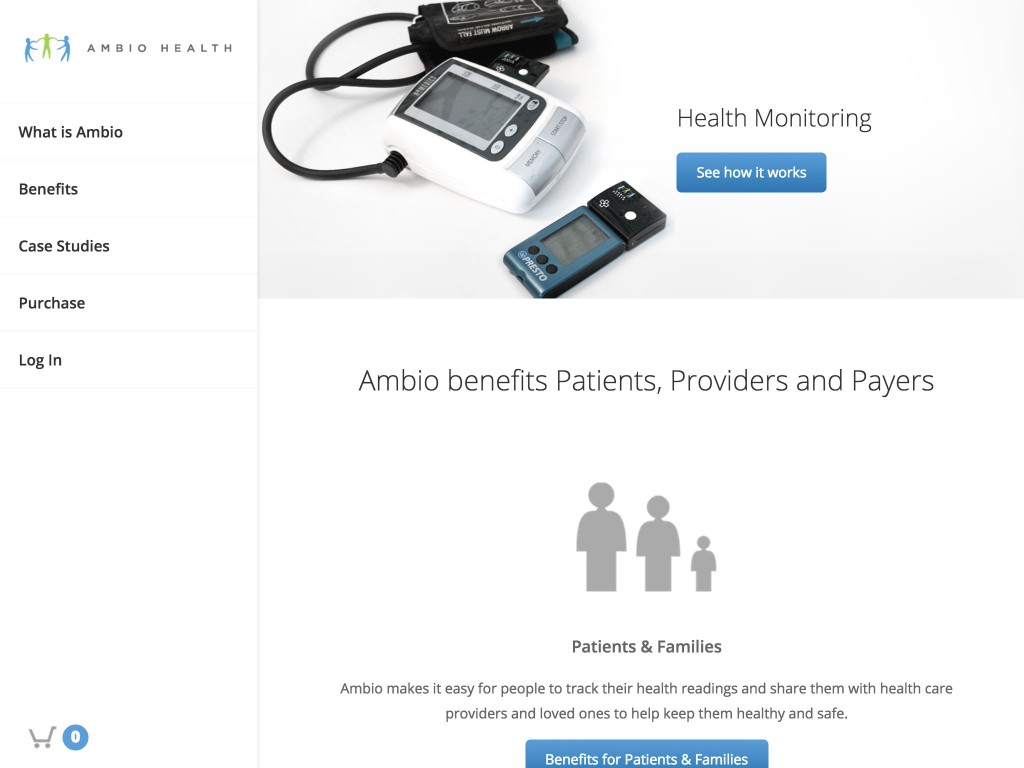Screen dimensions: 1024x768
Task: Click the See how it works button
Action: (x=751, y=172)
